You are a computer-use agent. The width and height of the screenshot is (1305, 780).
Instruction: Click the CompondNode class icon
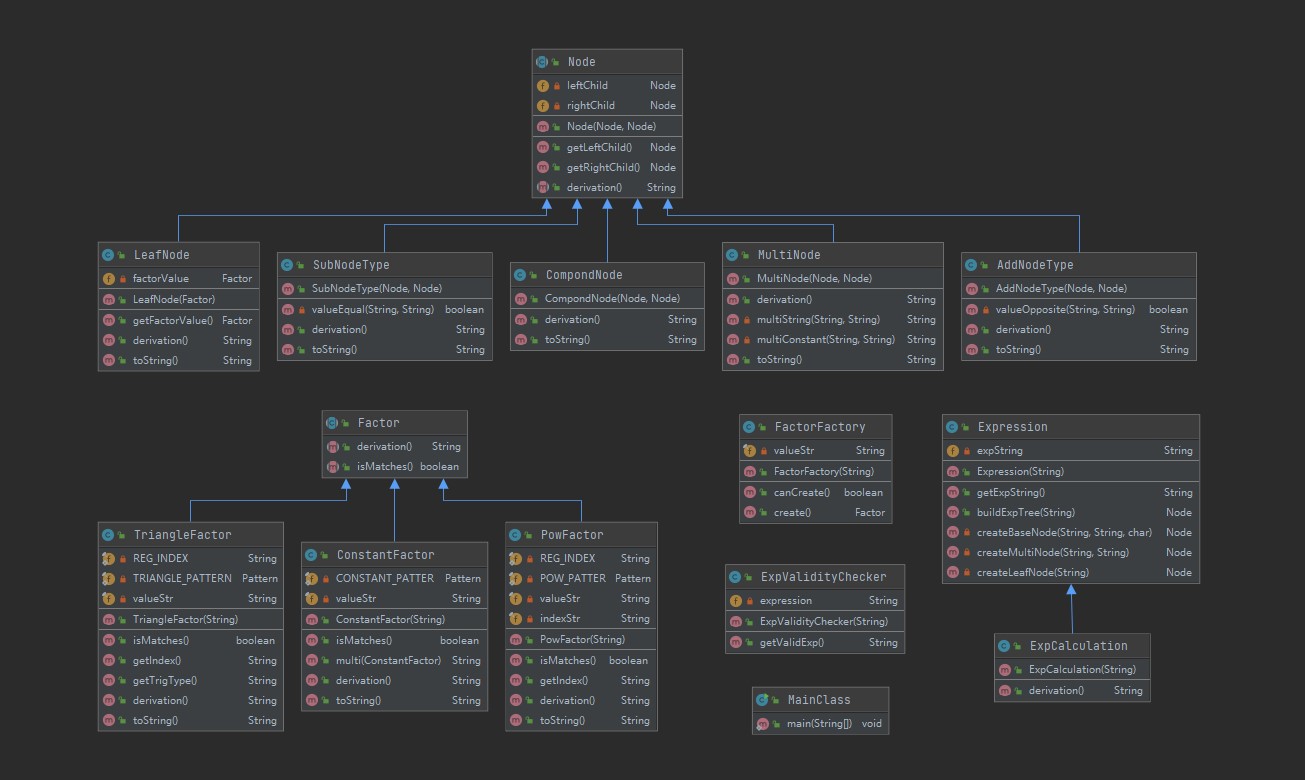pyautogui.click(x=521, y=275)
